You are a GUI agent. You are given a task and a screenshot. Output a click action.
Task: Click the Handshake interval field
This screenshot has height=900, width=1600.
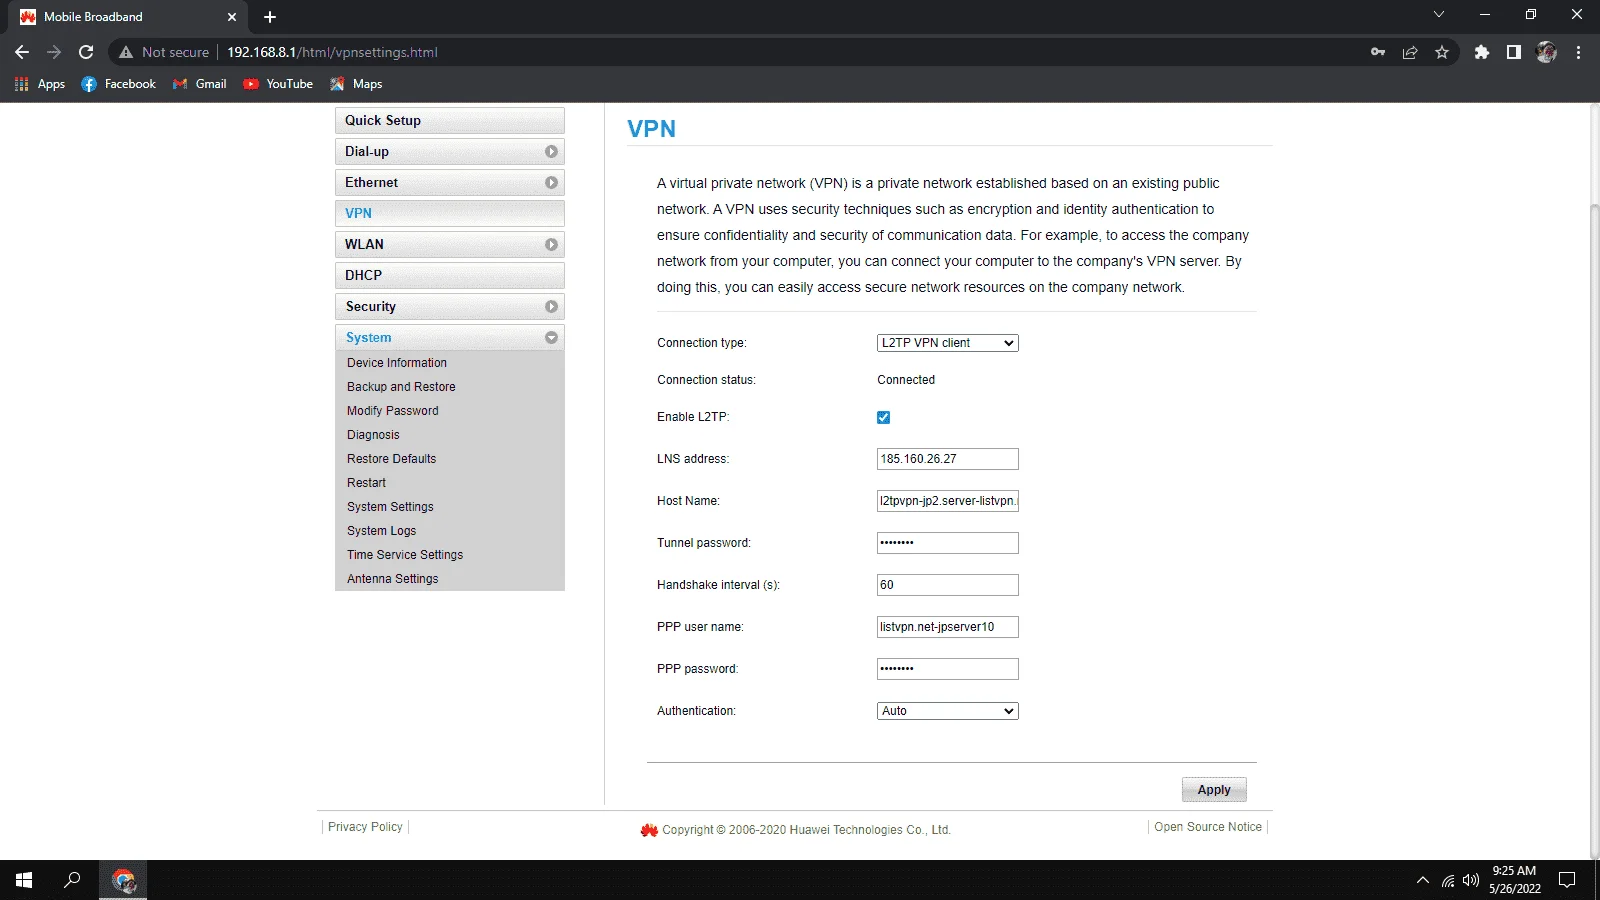pyautogui.click(x=947, y=585)
